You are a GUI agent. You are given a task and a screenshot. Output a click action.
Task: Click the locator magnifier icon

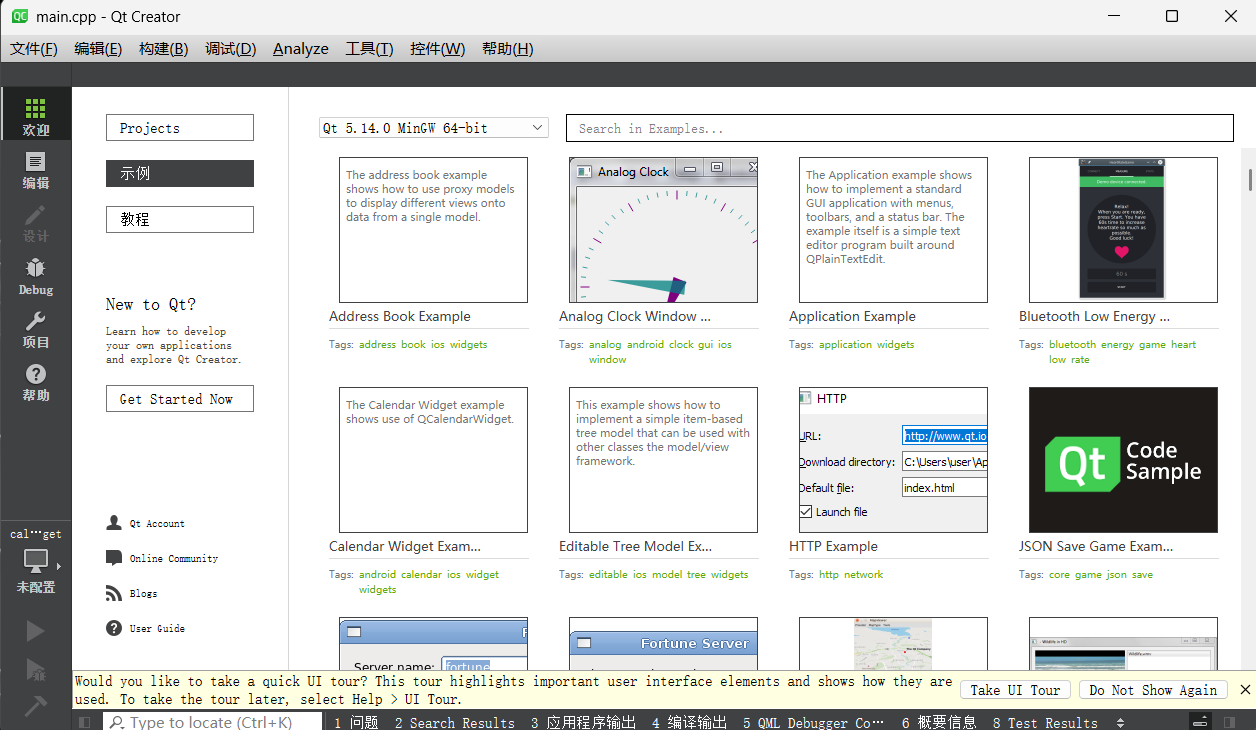point(117,722)
